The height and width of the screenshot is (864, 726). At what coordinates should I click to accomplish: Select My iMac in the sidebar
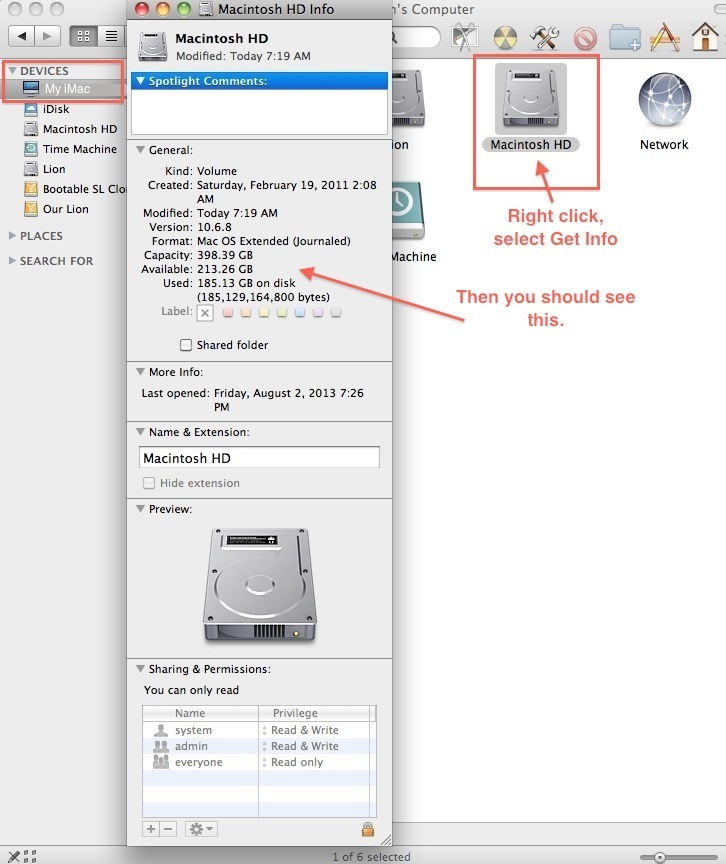tap(65, 89)
